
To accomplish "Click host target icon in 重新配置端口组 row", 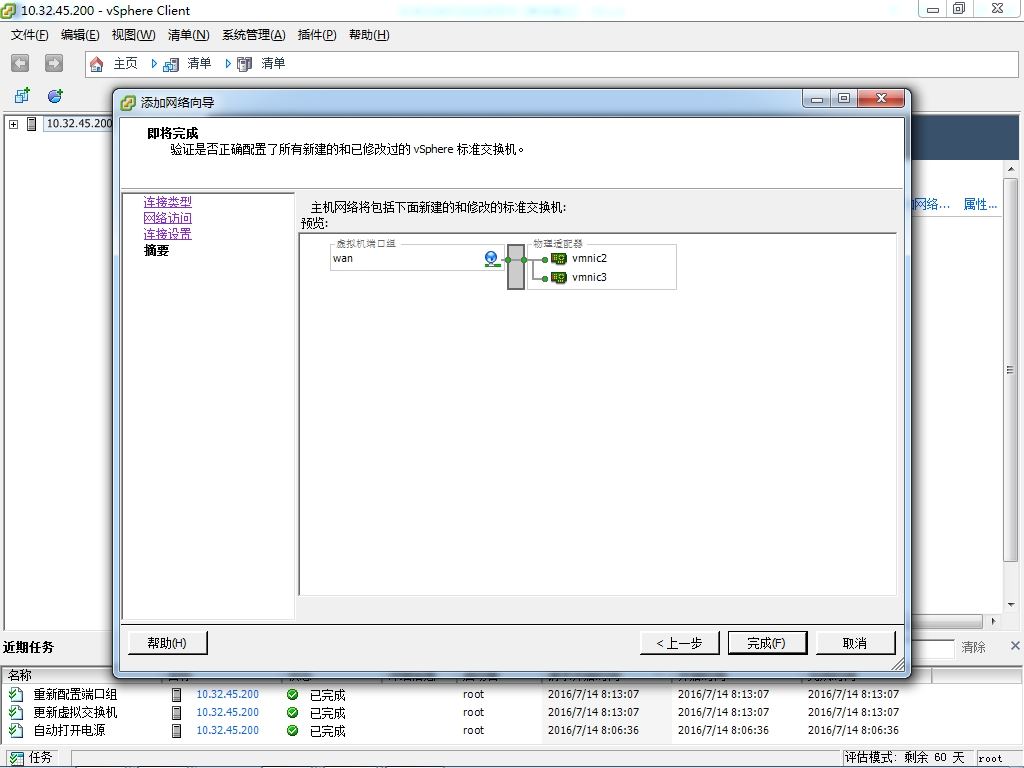I will tap(176, 694).
